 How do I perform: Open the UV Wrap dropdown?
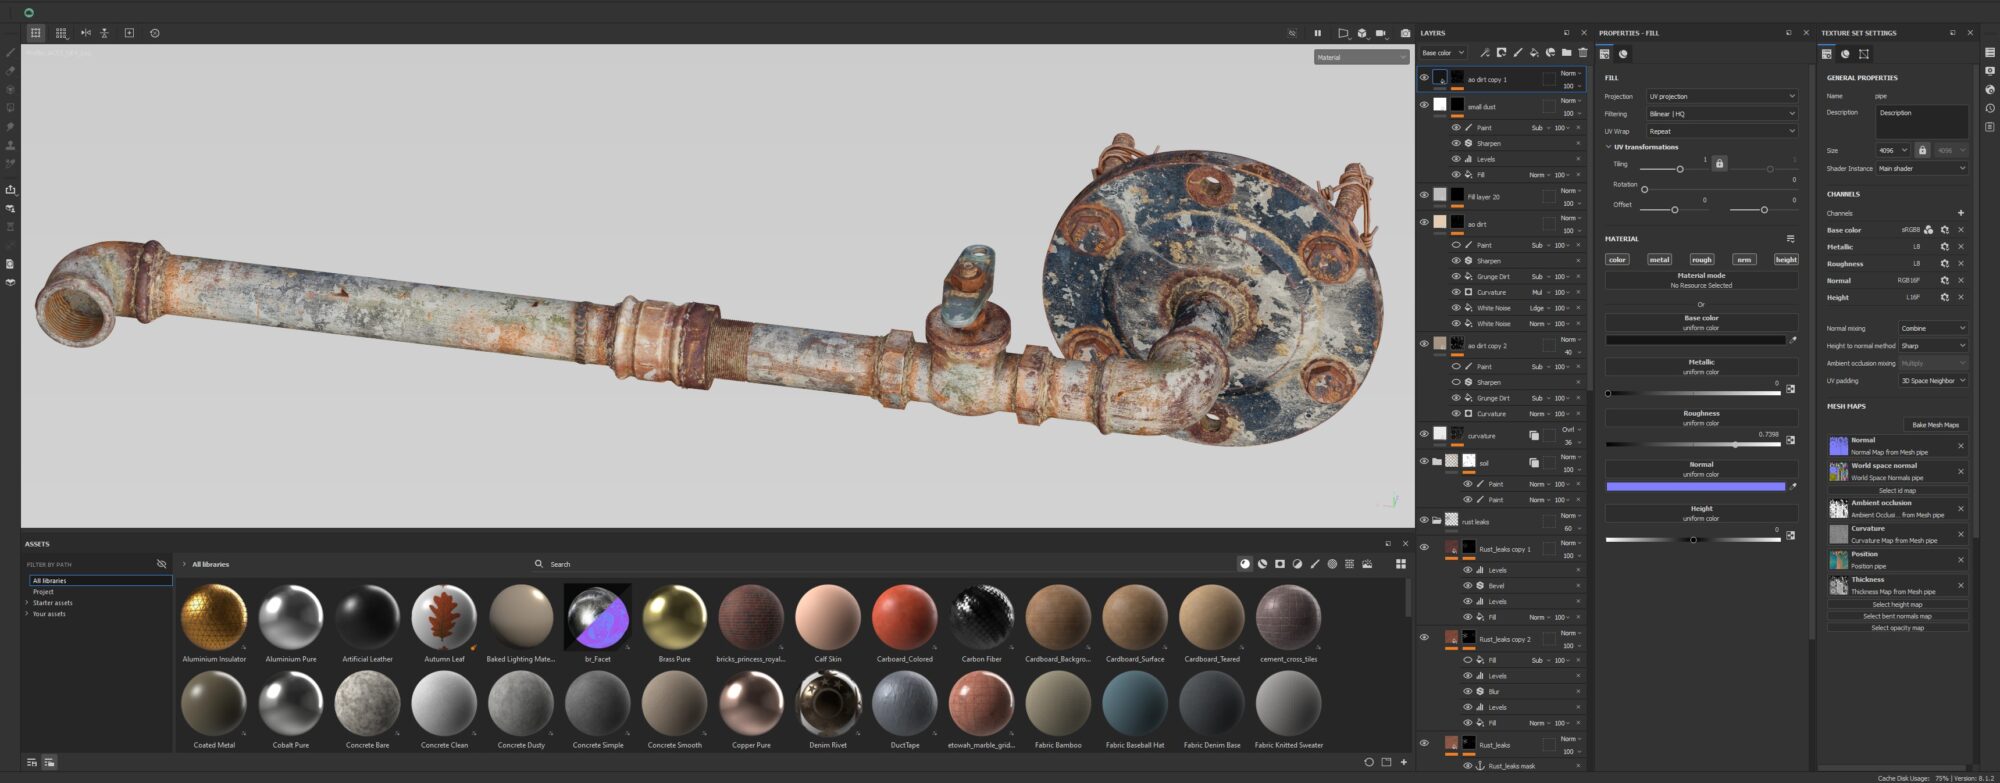(1721, 131)
